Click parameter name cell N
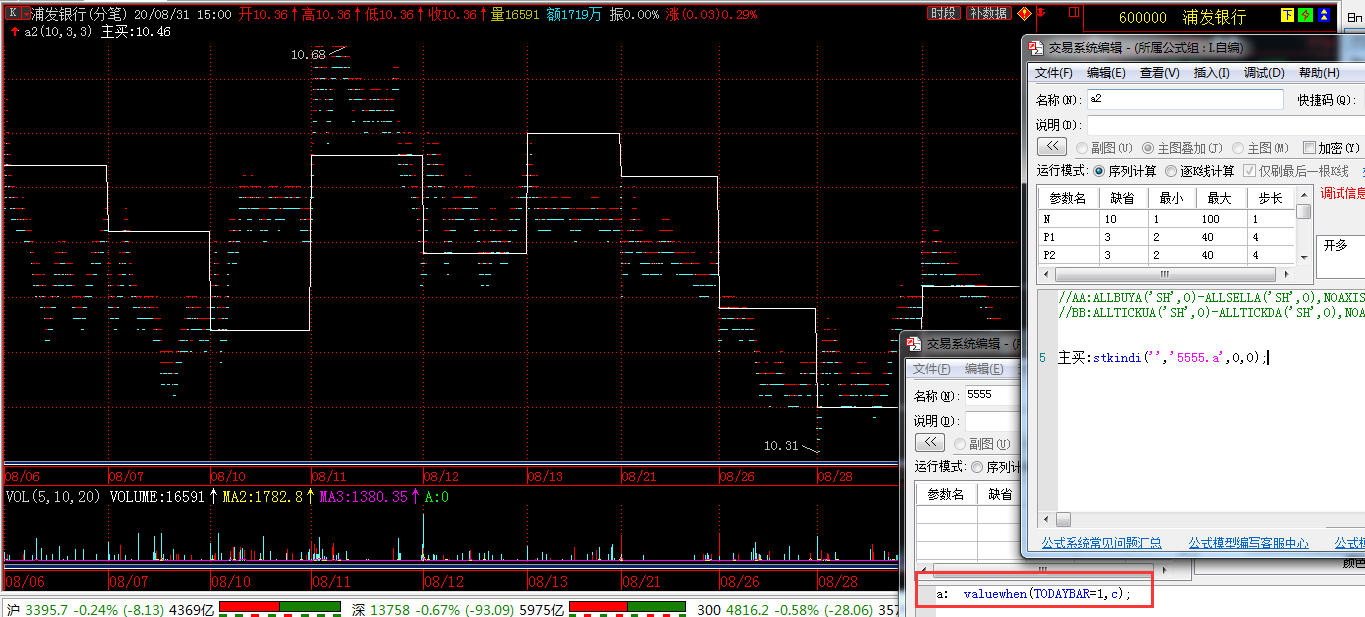Viewport: 1365px width, 617px height. pos(1068,219)
